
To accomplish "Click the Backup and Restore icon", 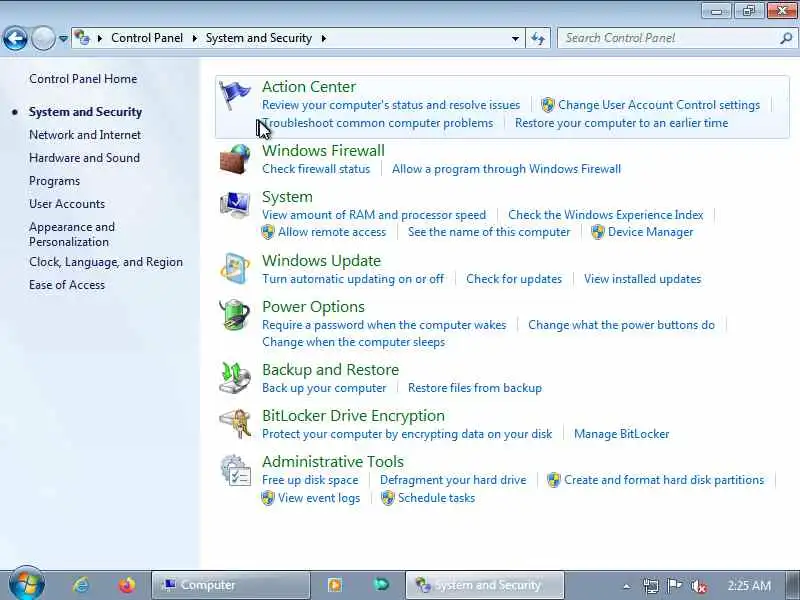I will click(235, 378).
